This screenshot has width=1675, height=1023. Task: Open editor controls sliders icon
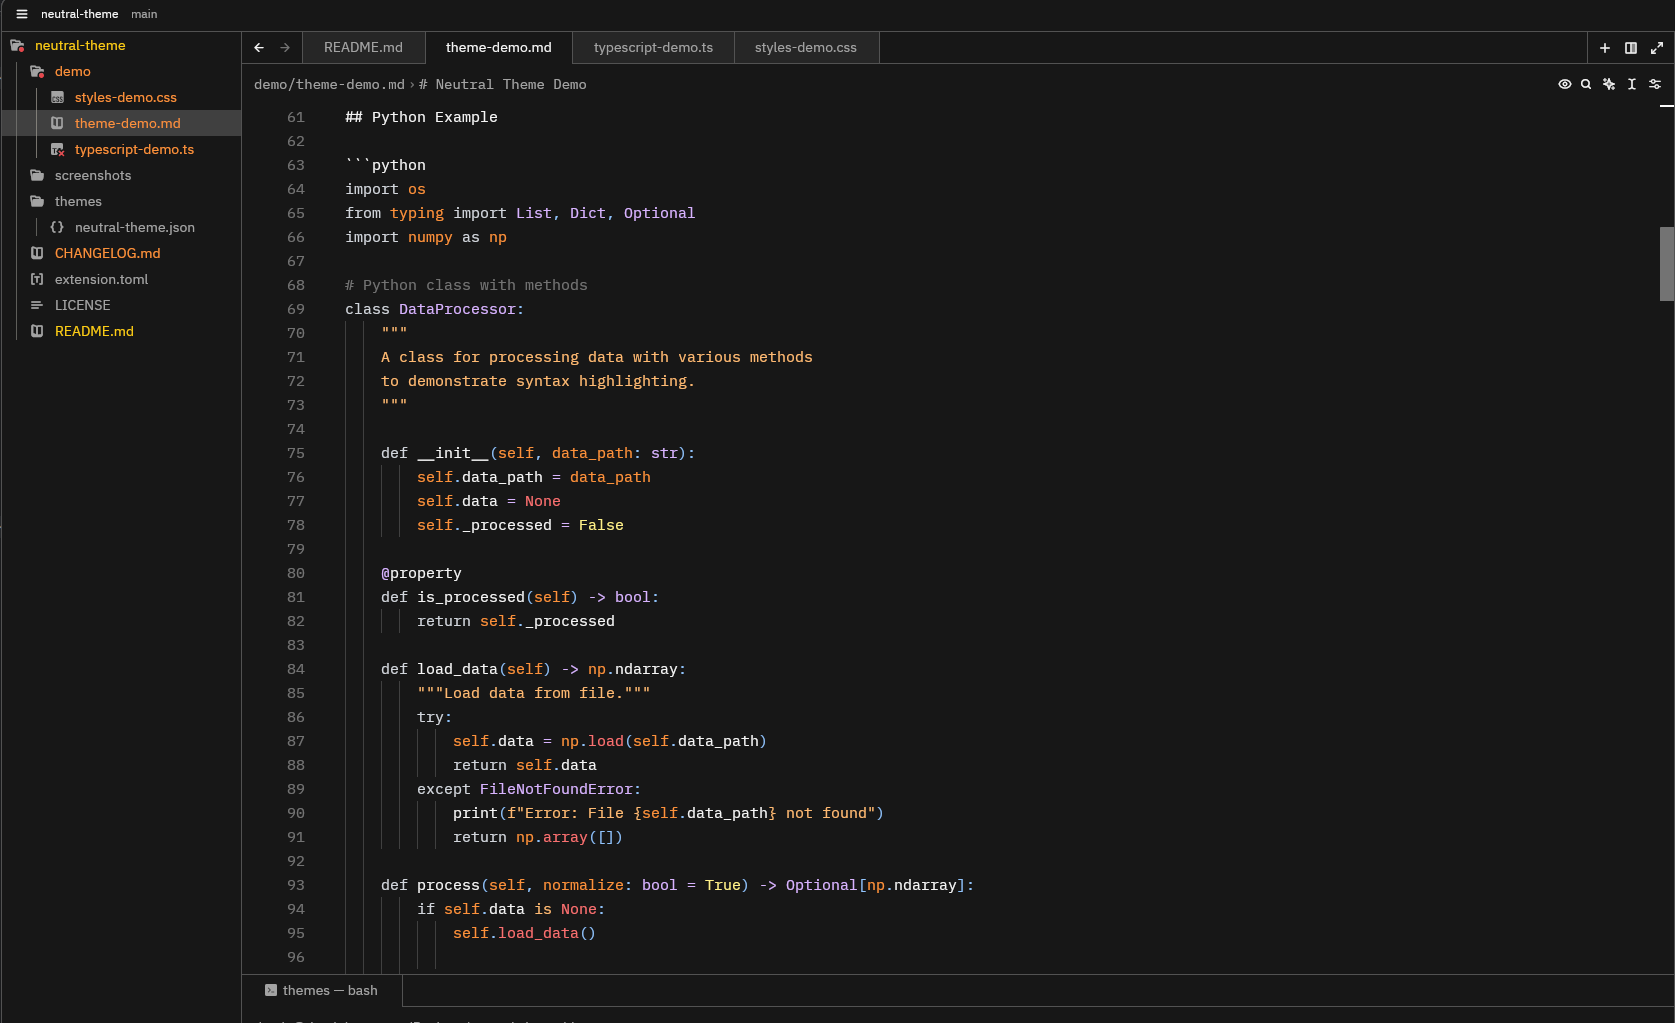1655,84
